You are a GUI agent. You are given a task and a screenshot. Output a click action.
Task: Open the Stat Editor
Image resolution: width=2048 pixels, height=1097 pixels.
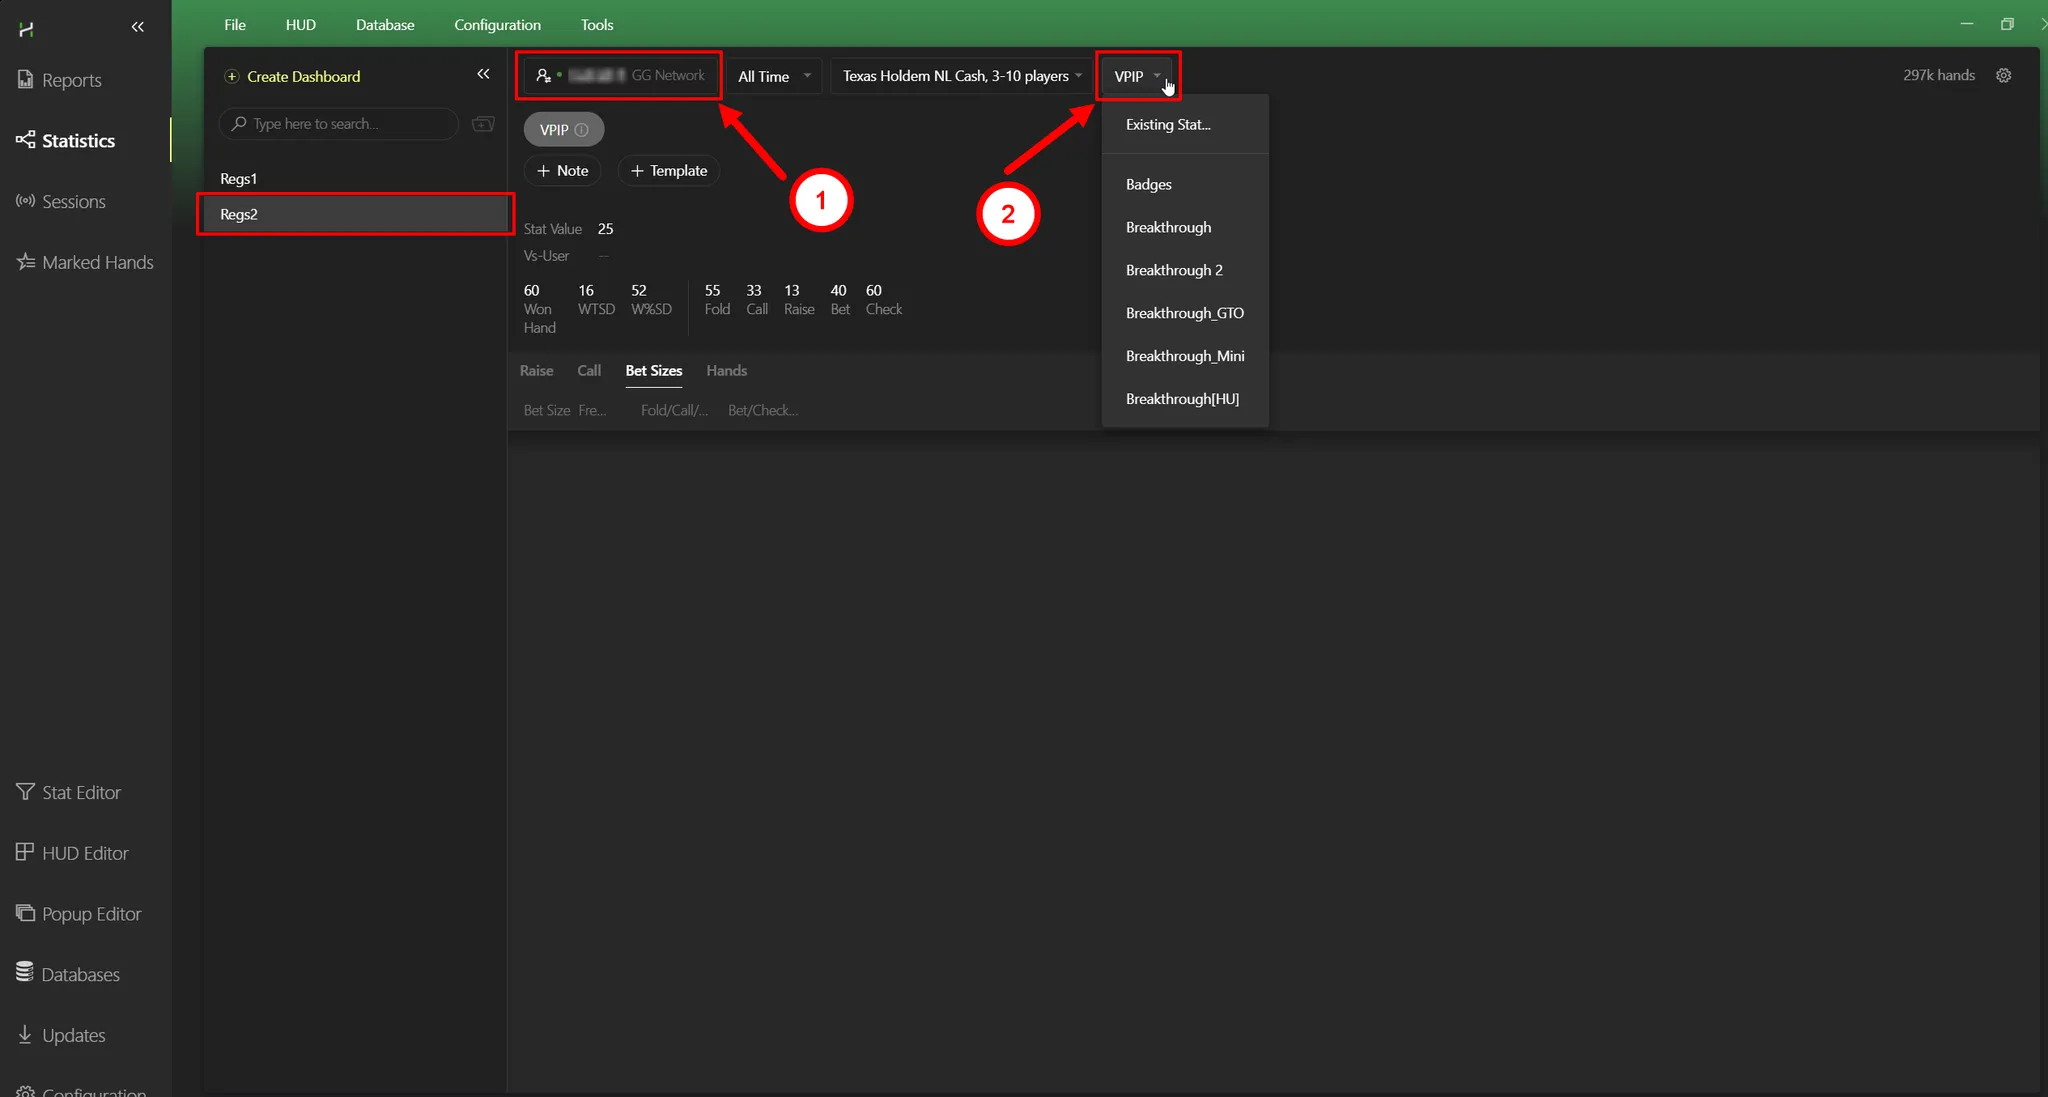[80, 793]
